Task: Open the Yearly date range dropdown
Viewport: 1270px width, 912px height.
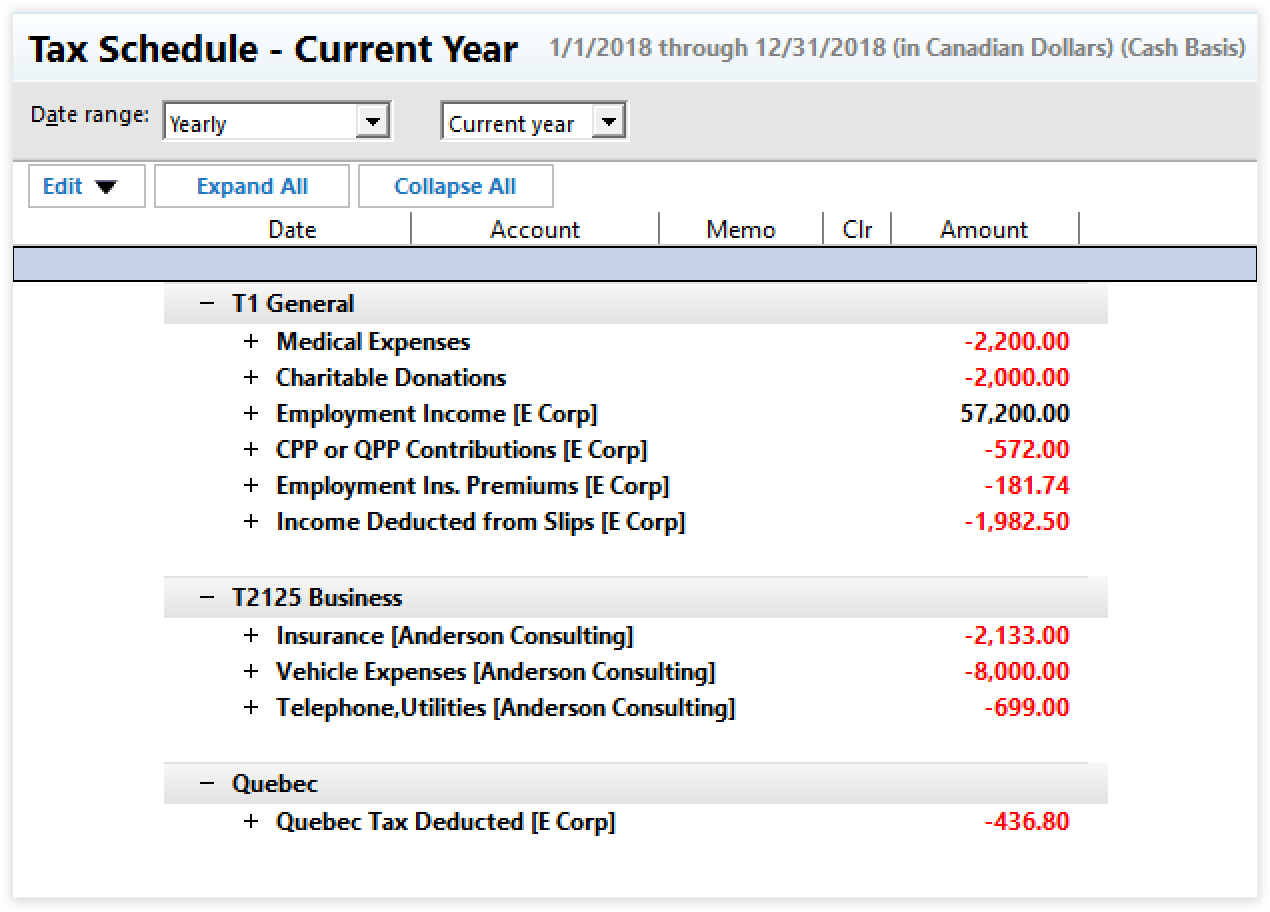Action: (x=372, y=123)
